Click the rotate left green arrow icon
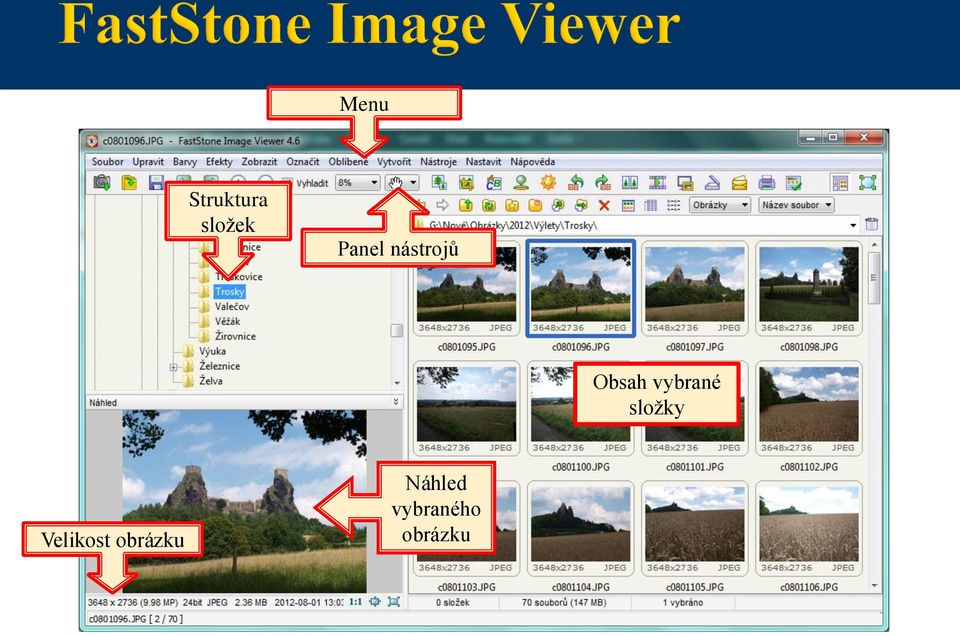Viewport: 960px width, 636px height. tap(576, 182)
